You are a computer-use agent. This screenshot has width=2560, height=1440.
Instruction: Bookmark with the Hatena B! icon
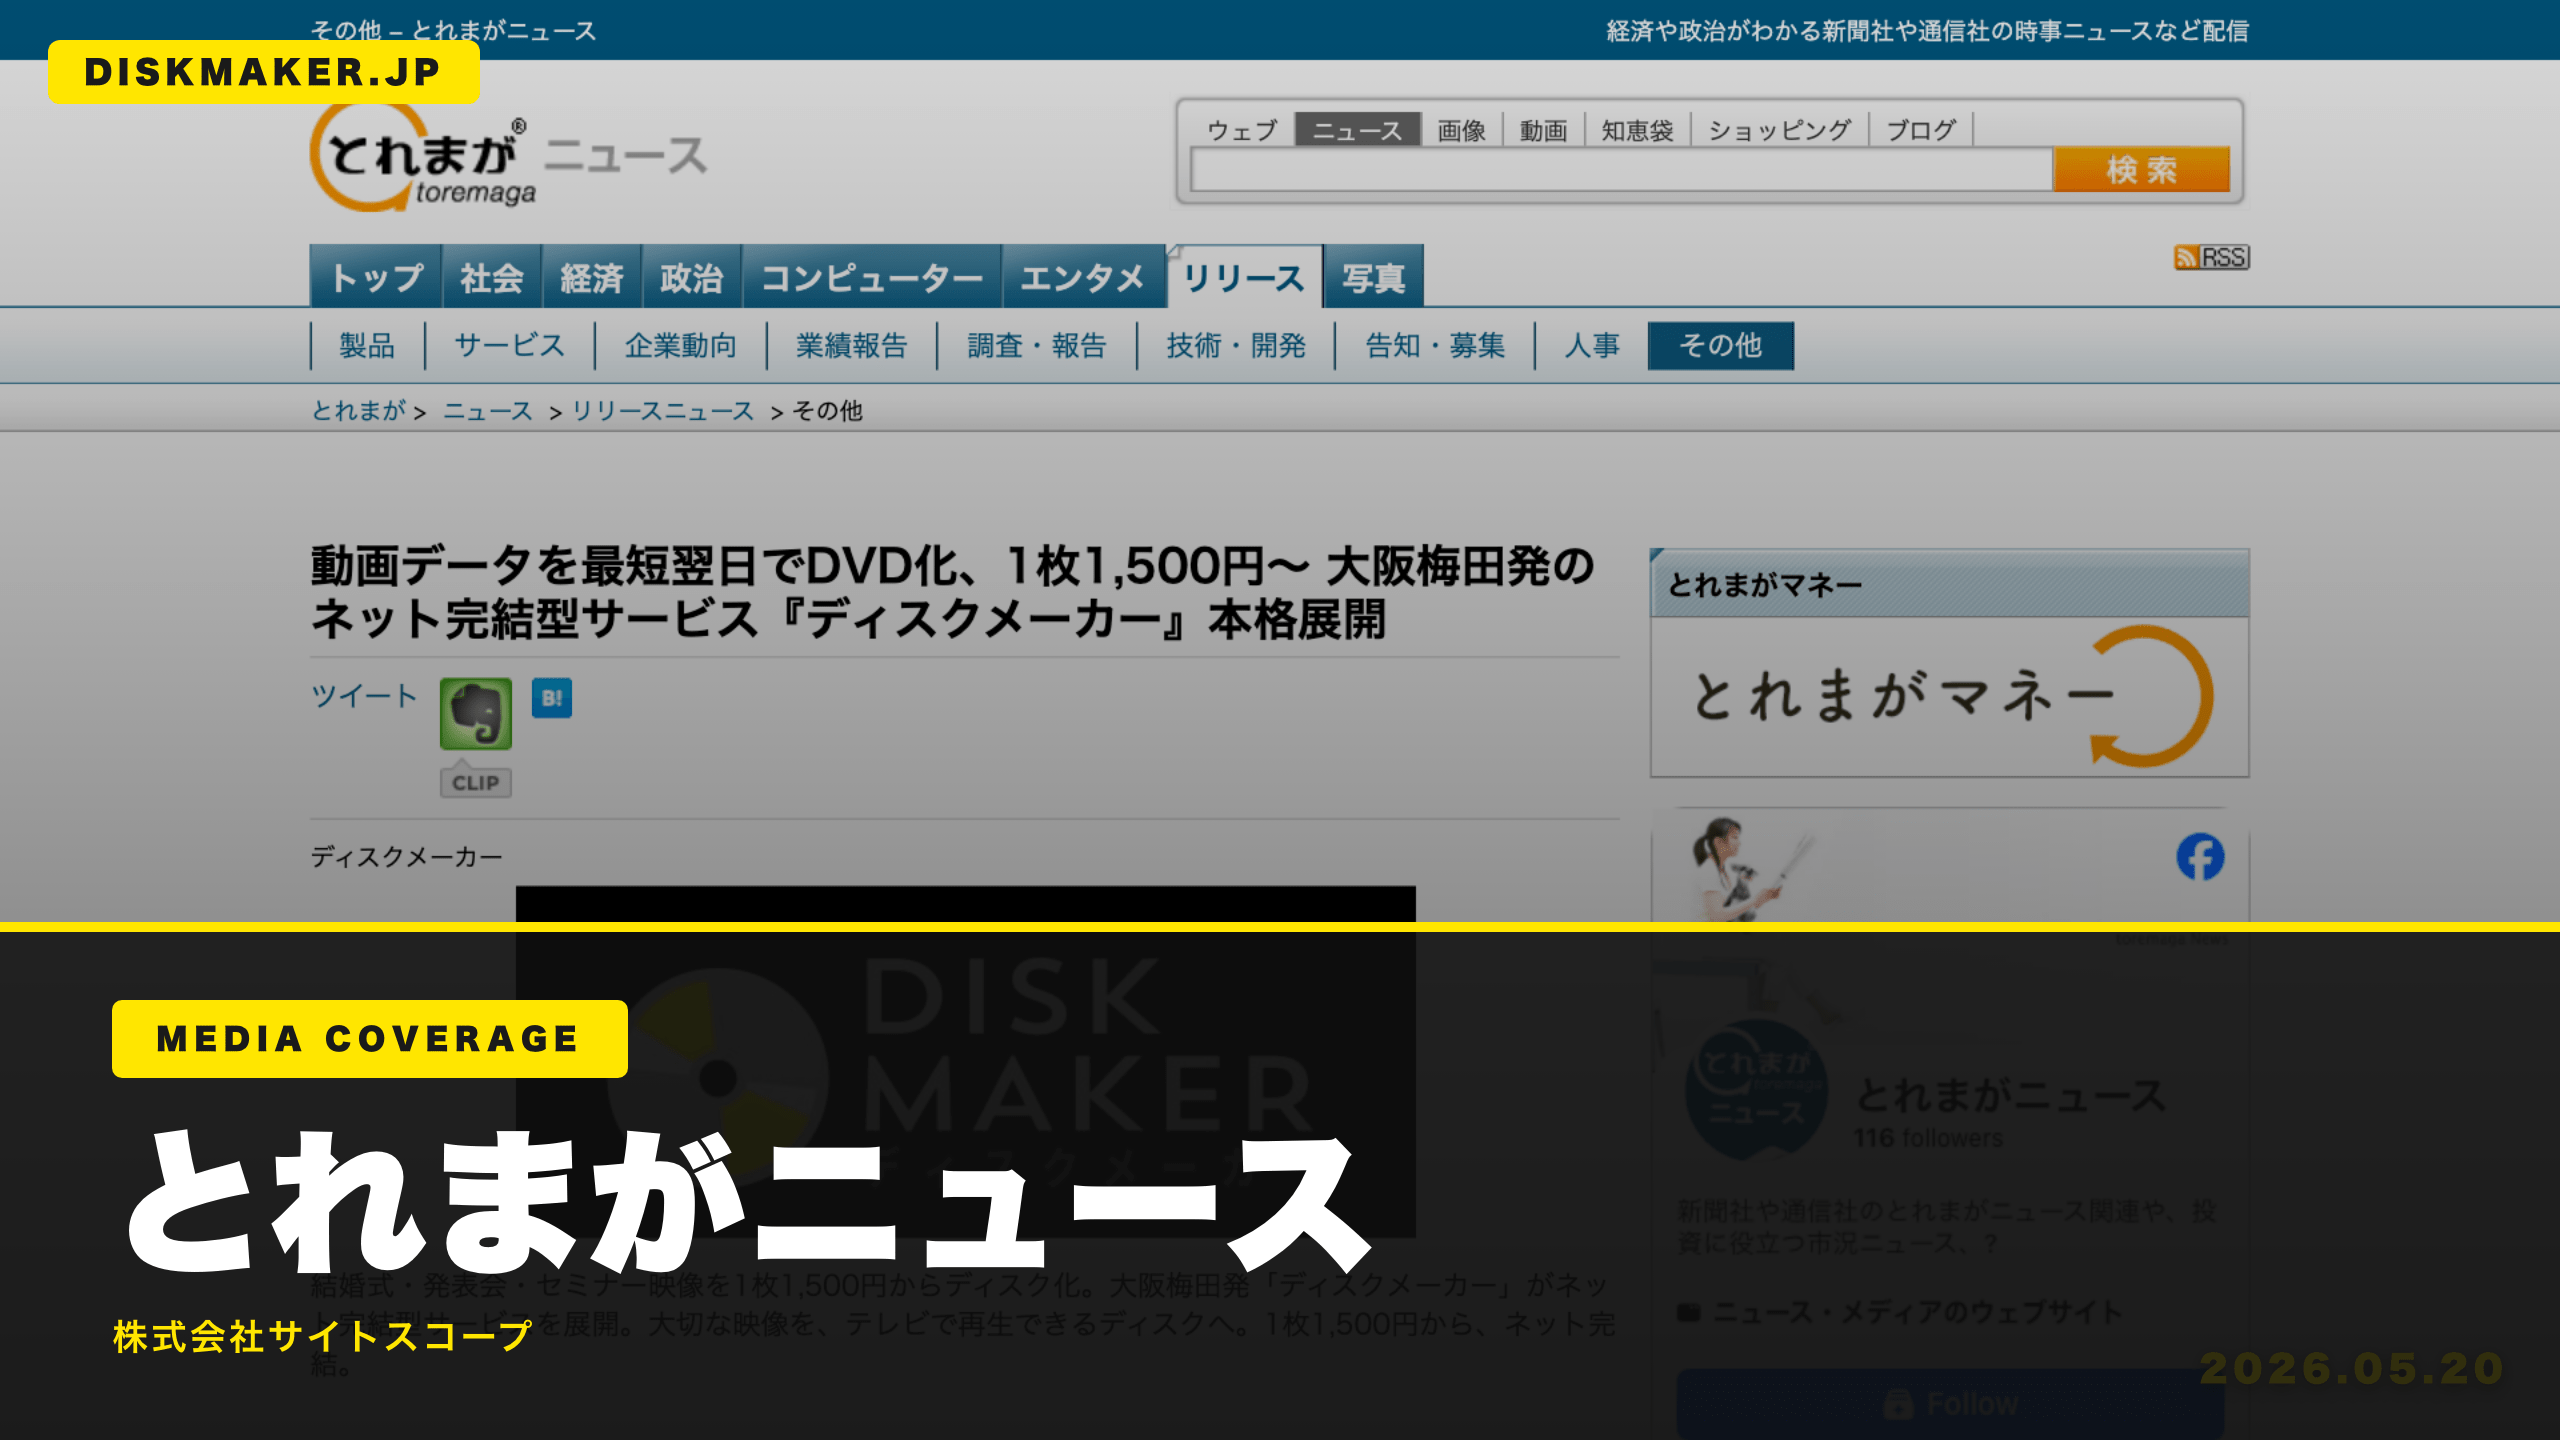pyautogui.click(x=552, y=698)
